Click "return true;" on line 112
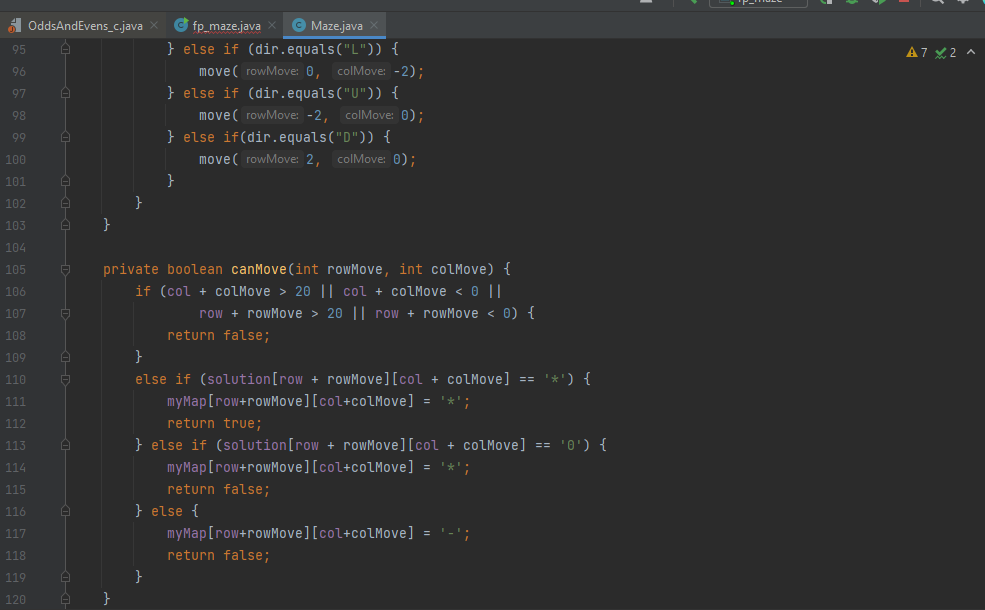This screenshot has height=610, width=985. point(214,423)
